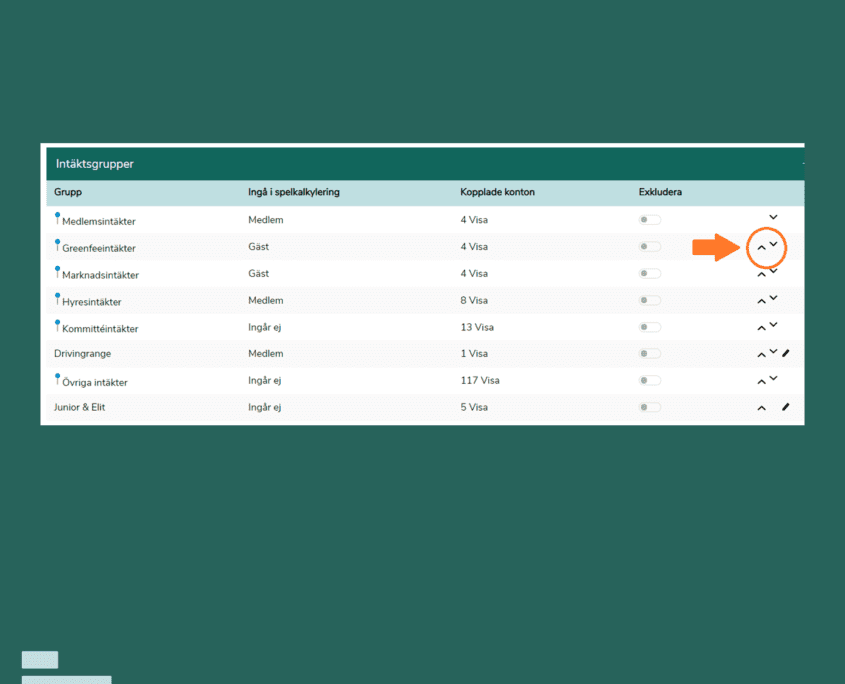The image size is (845, 684).
Task: Show the 13 Visa accounts for Kommittéintäkter
Action: point(477,327)
